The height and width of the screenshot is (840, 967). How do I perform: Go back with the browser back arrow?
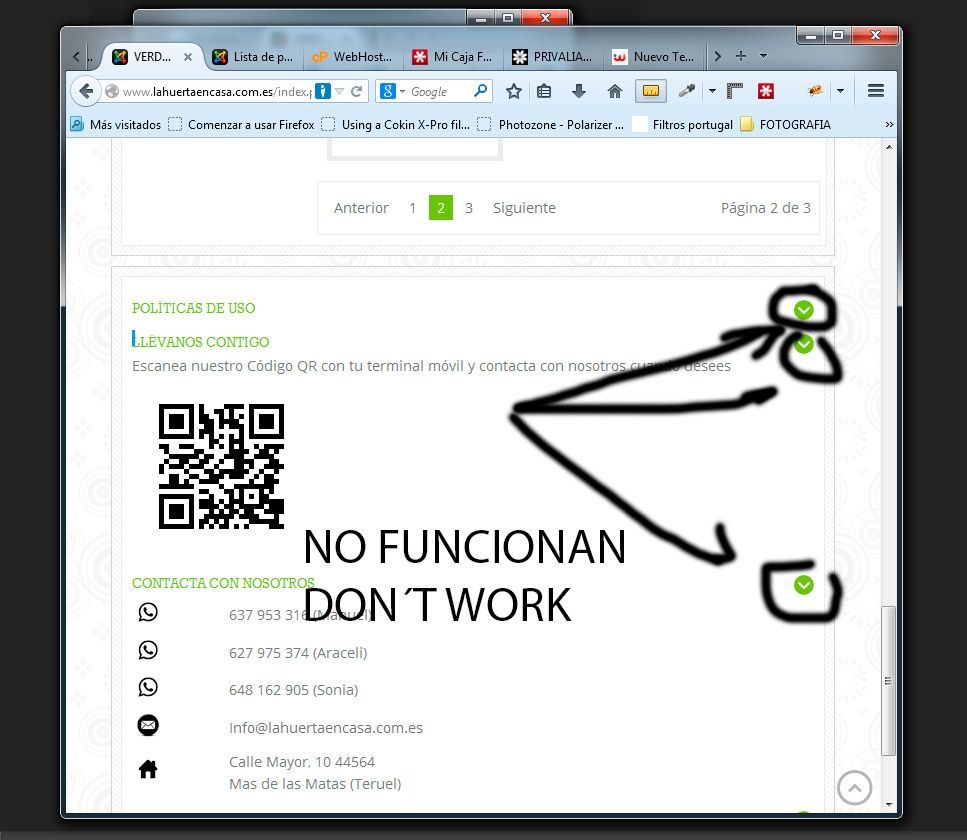86,91
